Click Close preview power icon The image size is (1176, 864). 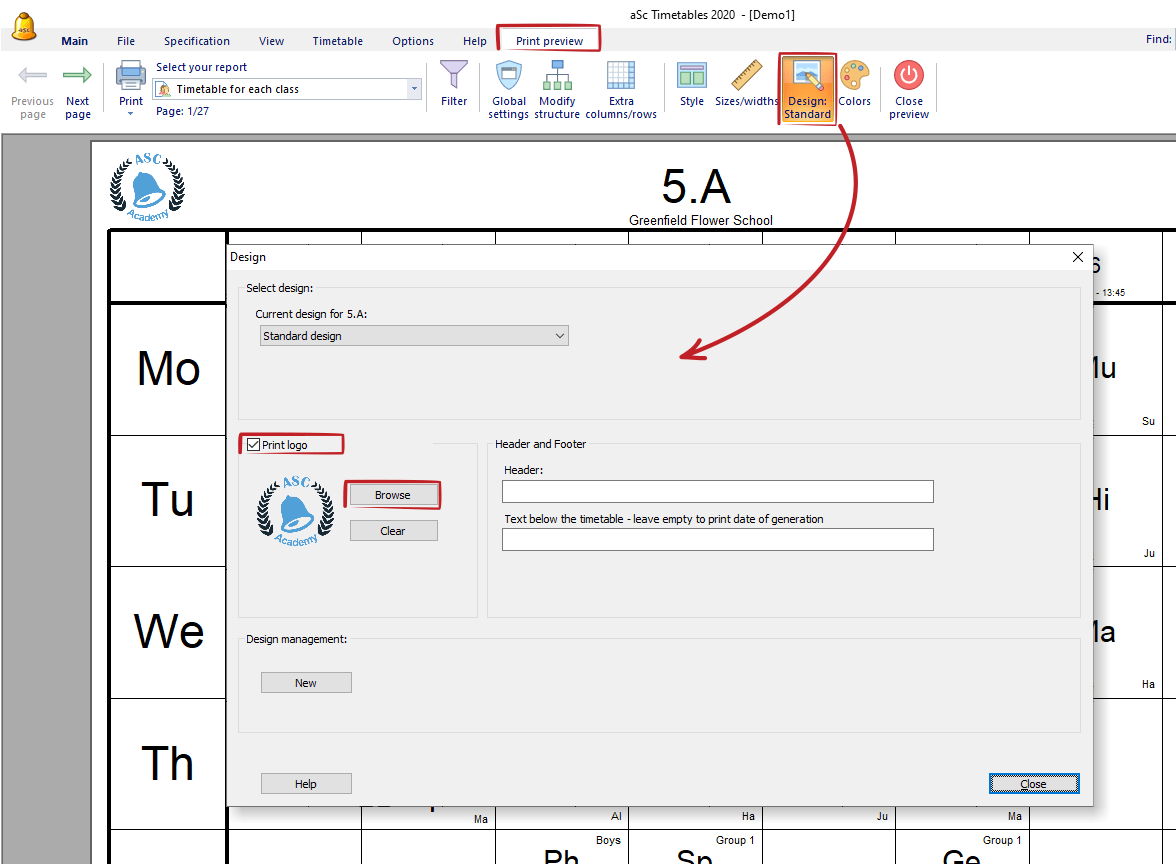click(x=908, y=75)
